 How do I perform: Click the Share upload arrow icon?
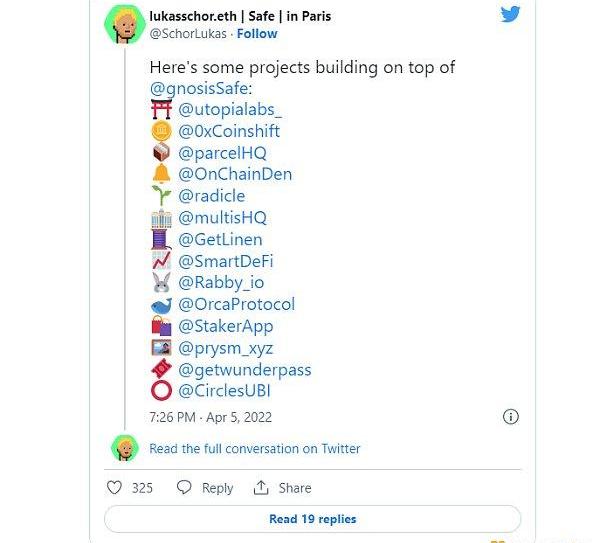262,488
